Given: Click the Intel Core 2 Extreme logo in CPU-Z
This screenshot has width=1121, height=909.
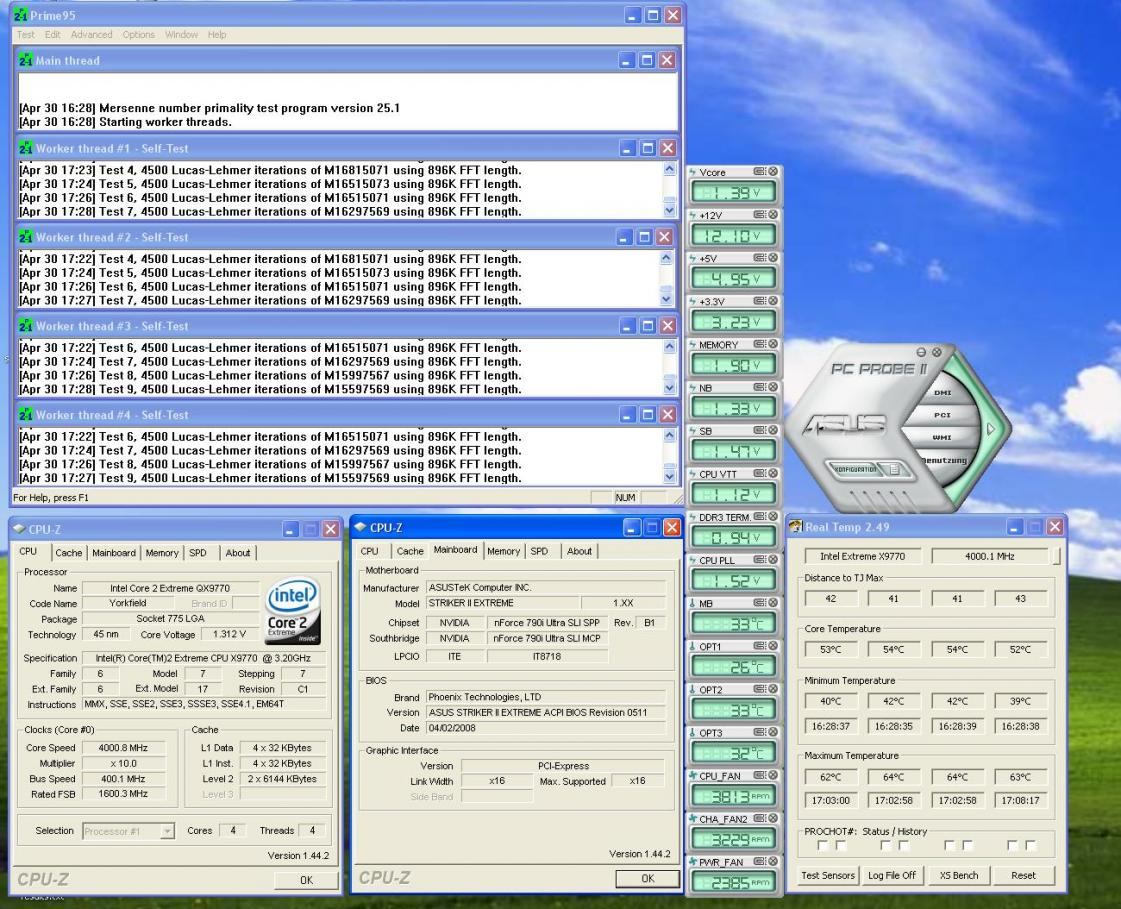Looking at the screenshot, I should click(293, 611).
